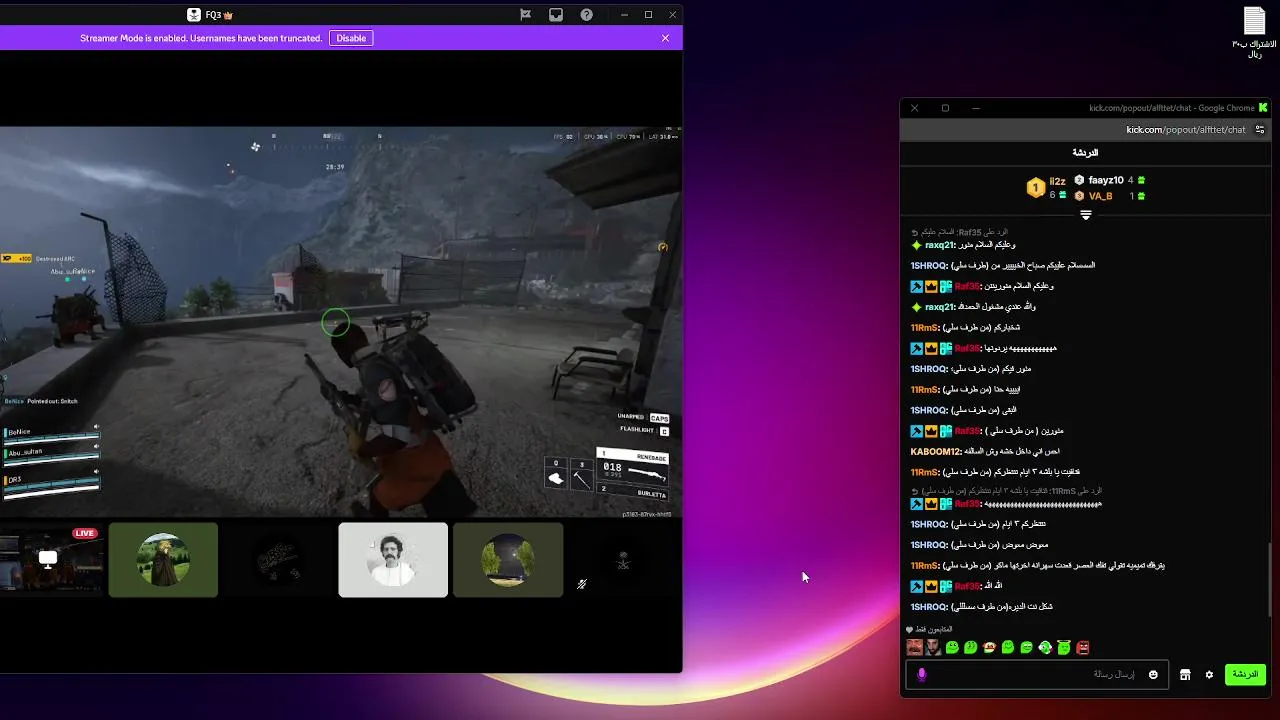Click the FQ3 server avatar in title bar
Viewport: 1280px width, 720px height.
[194, 15]
